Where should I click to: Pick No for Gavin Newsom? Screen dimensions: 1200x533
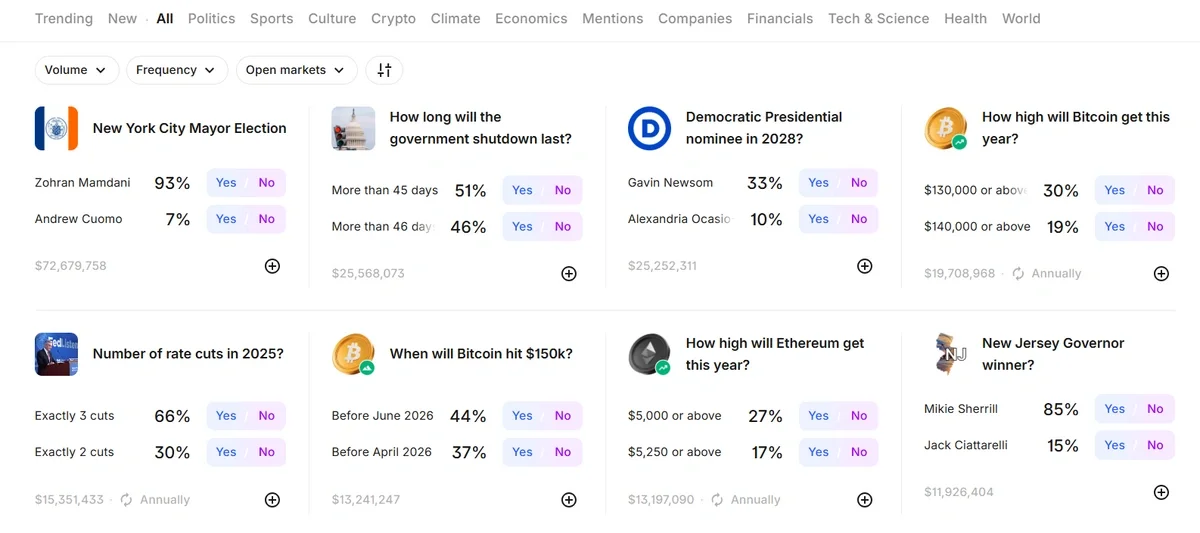(859, 183)
